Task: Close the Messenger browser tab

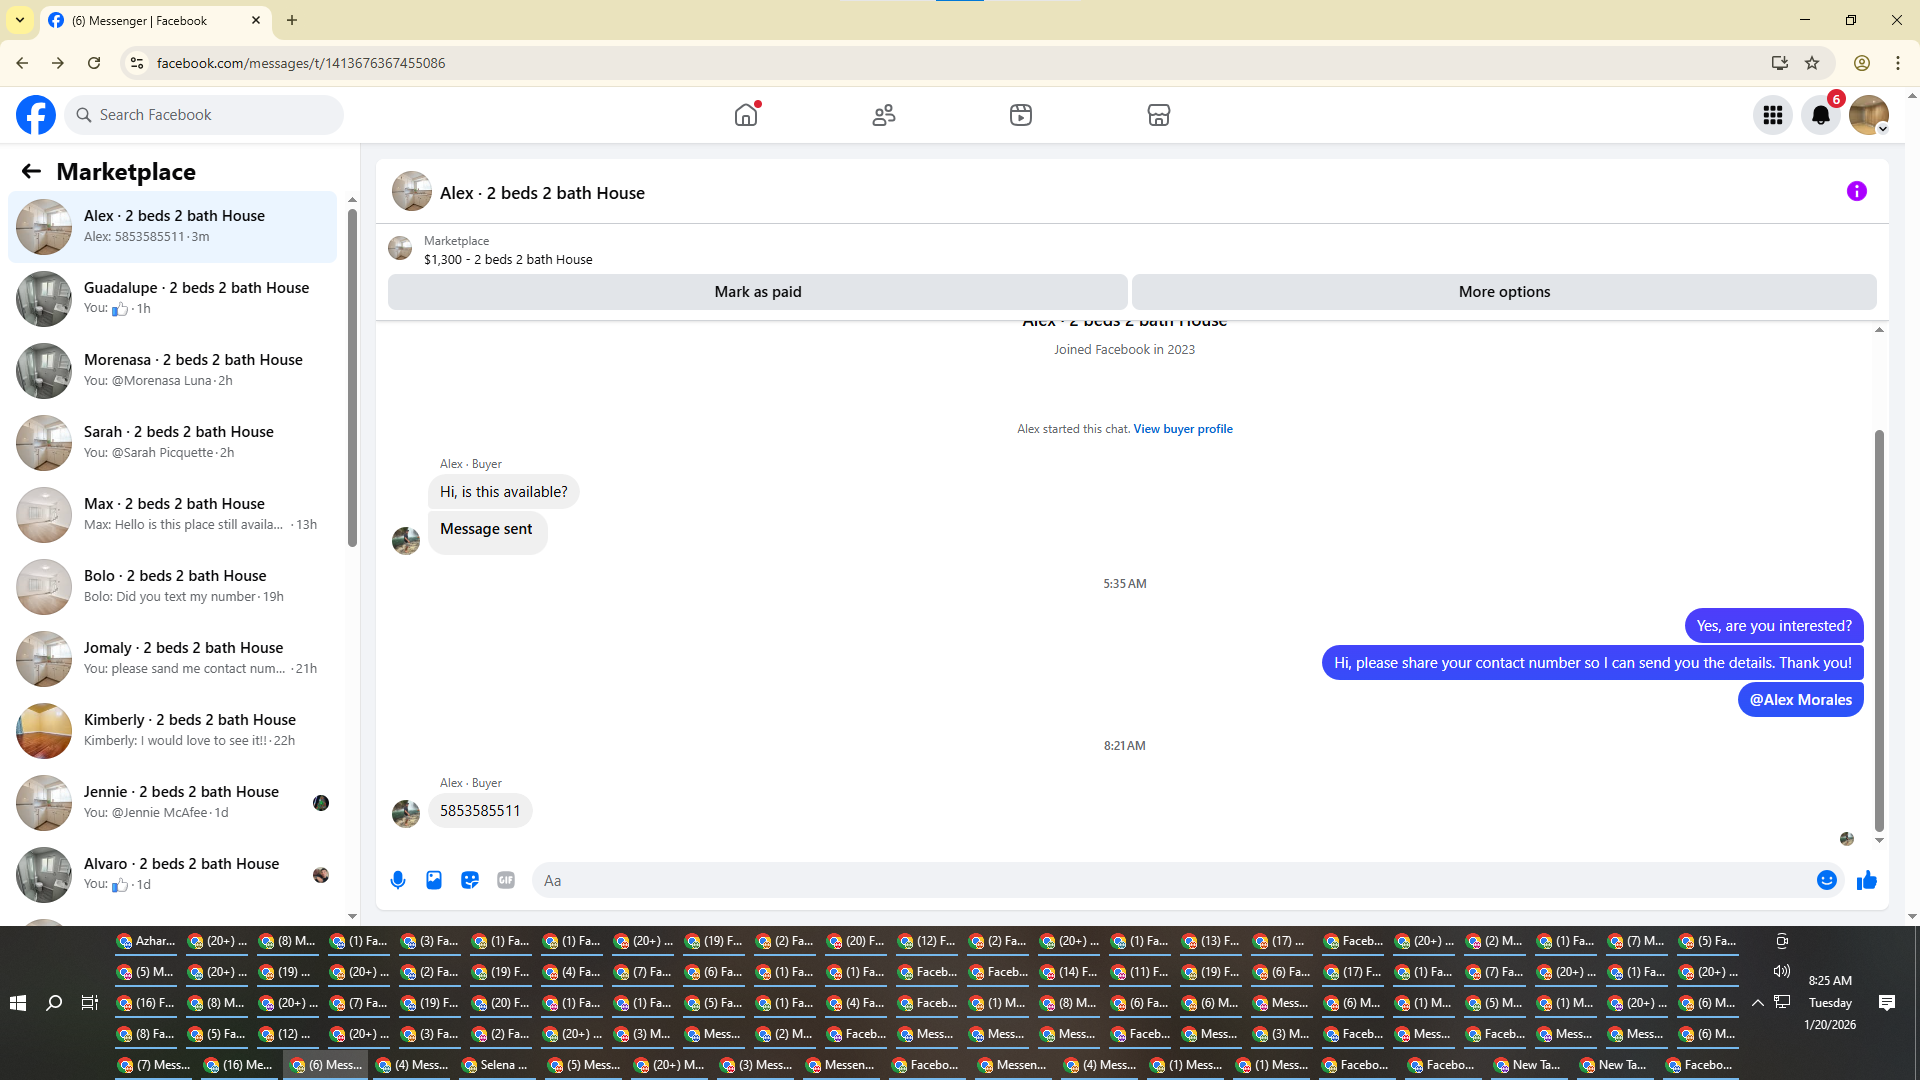Action: point(256,20)
